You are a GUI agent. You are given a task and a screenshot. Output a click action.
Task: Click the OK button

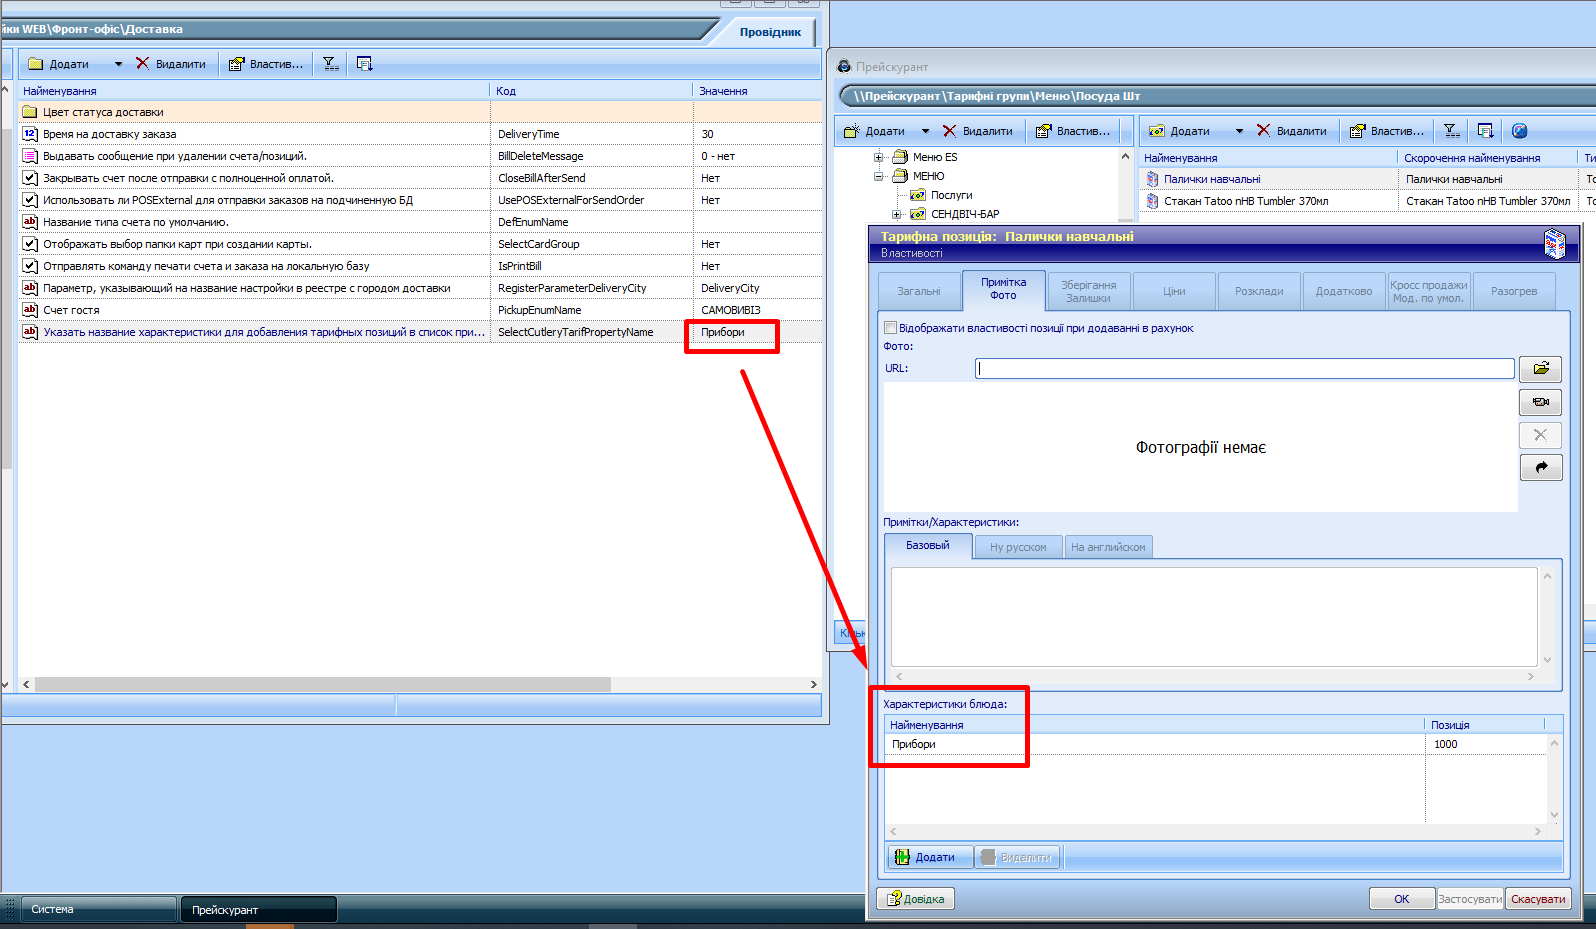[x=1401, y=899]
